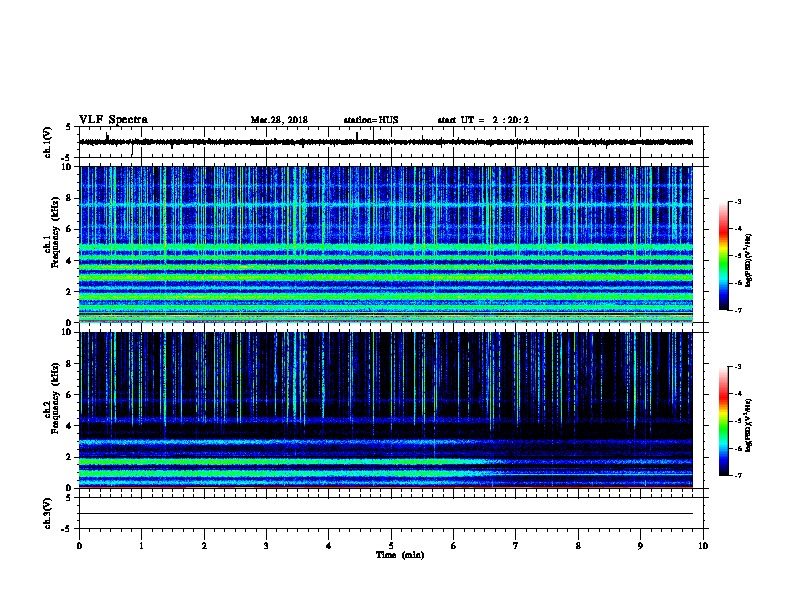Click the ch.1(V) waveform axis label
Viewport: 792px width, 612px height.
coord(47,142)
